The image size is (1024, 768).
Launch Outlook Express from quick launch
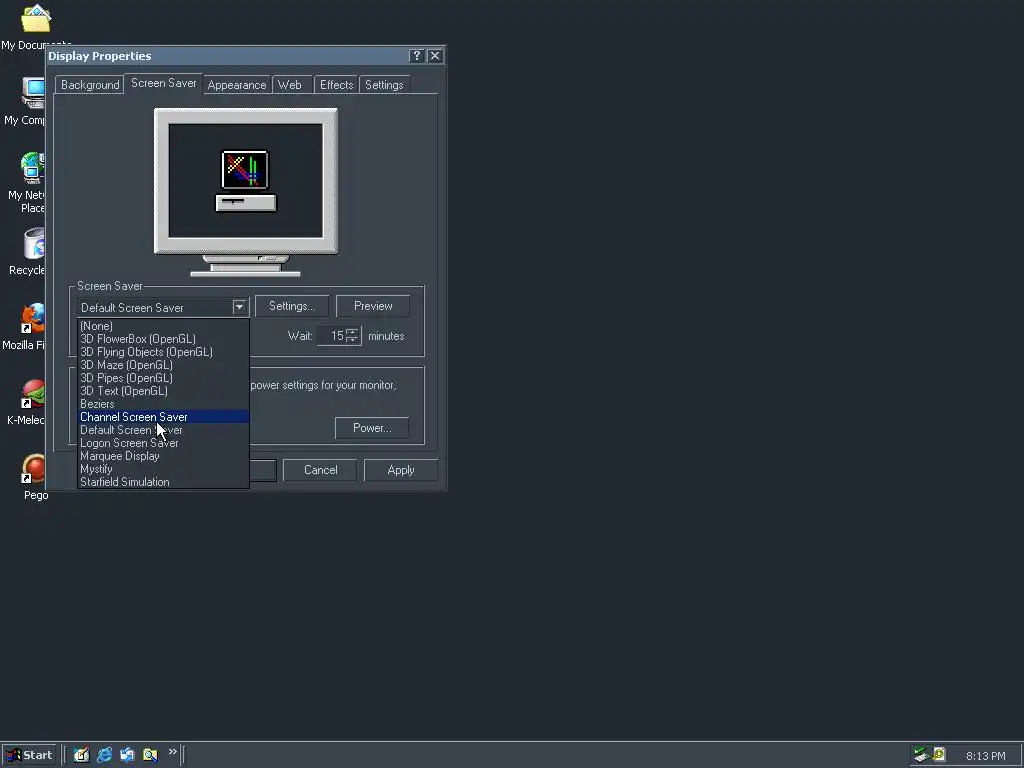click(x=127, y=755)
